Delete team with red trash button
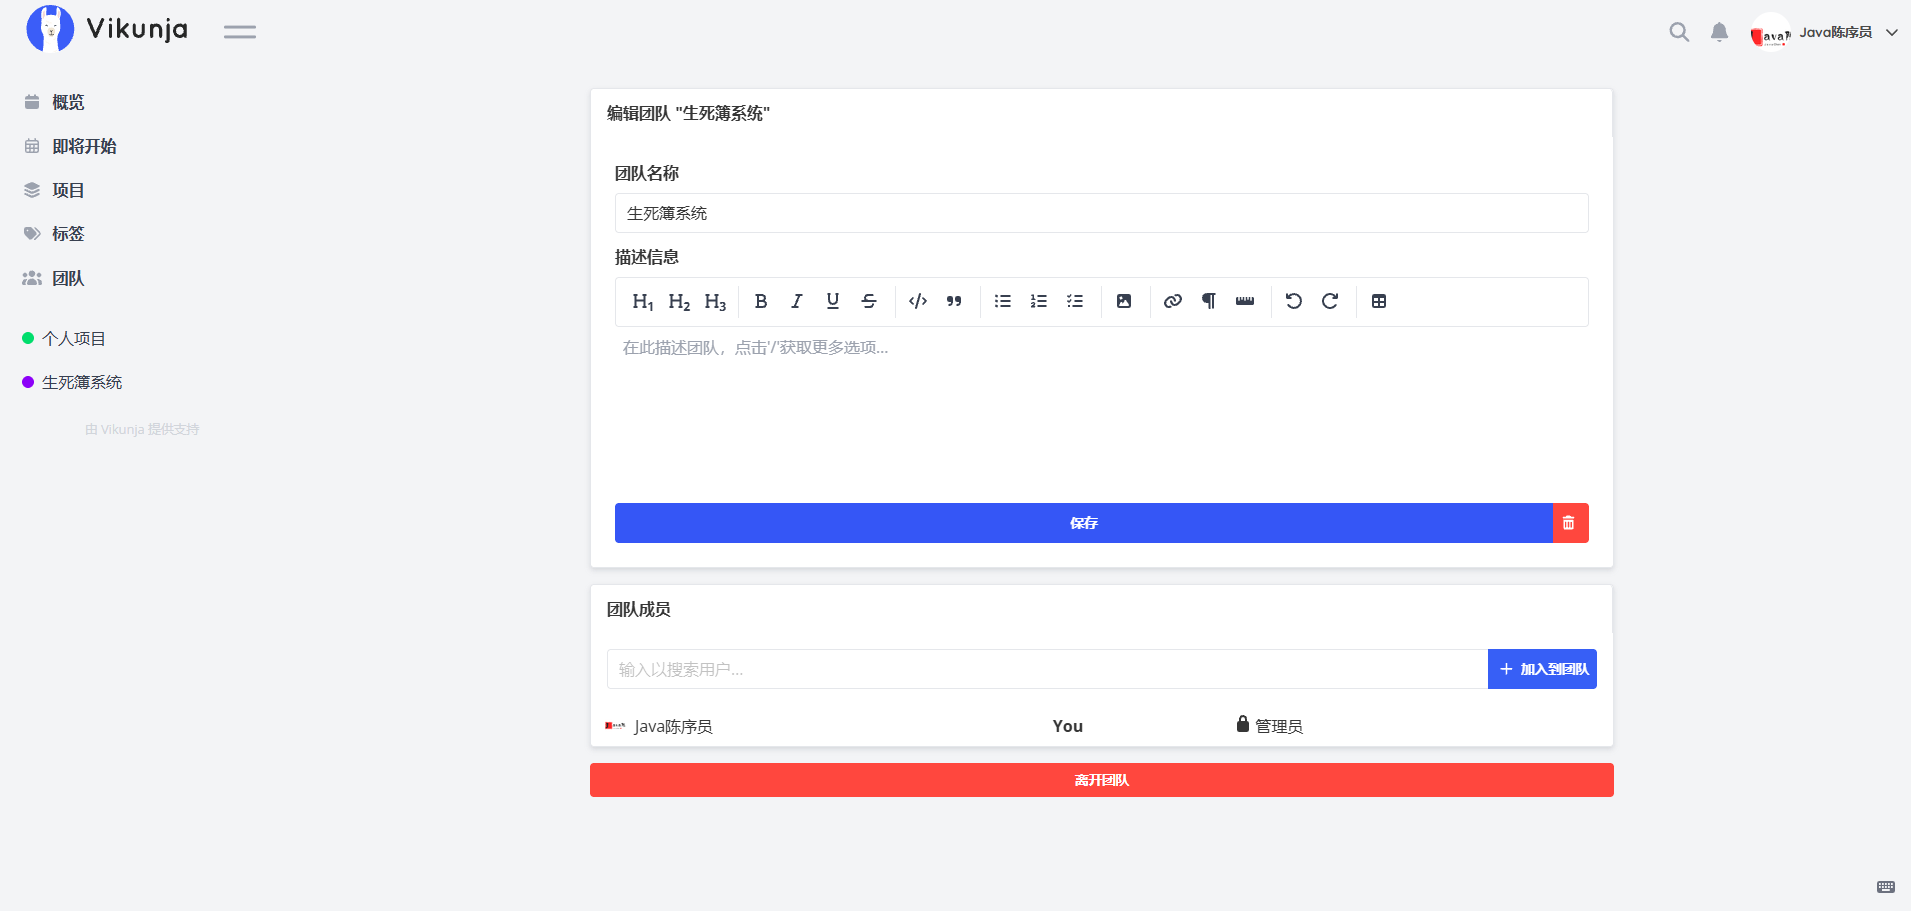This screenshot has height=911, width=1911. 1570,523
